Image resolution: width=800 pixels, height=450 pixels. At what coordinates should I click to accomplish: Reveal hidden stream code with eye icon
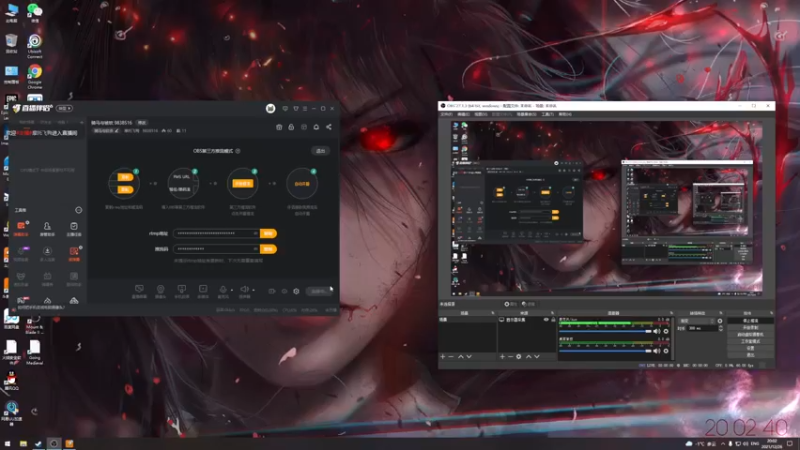click(255, 249)
